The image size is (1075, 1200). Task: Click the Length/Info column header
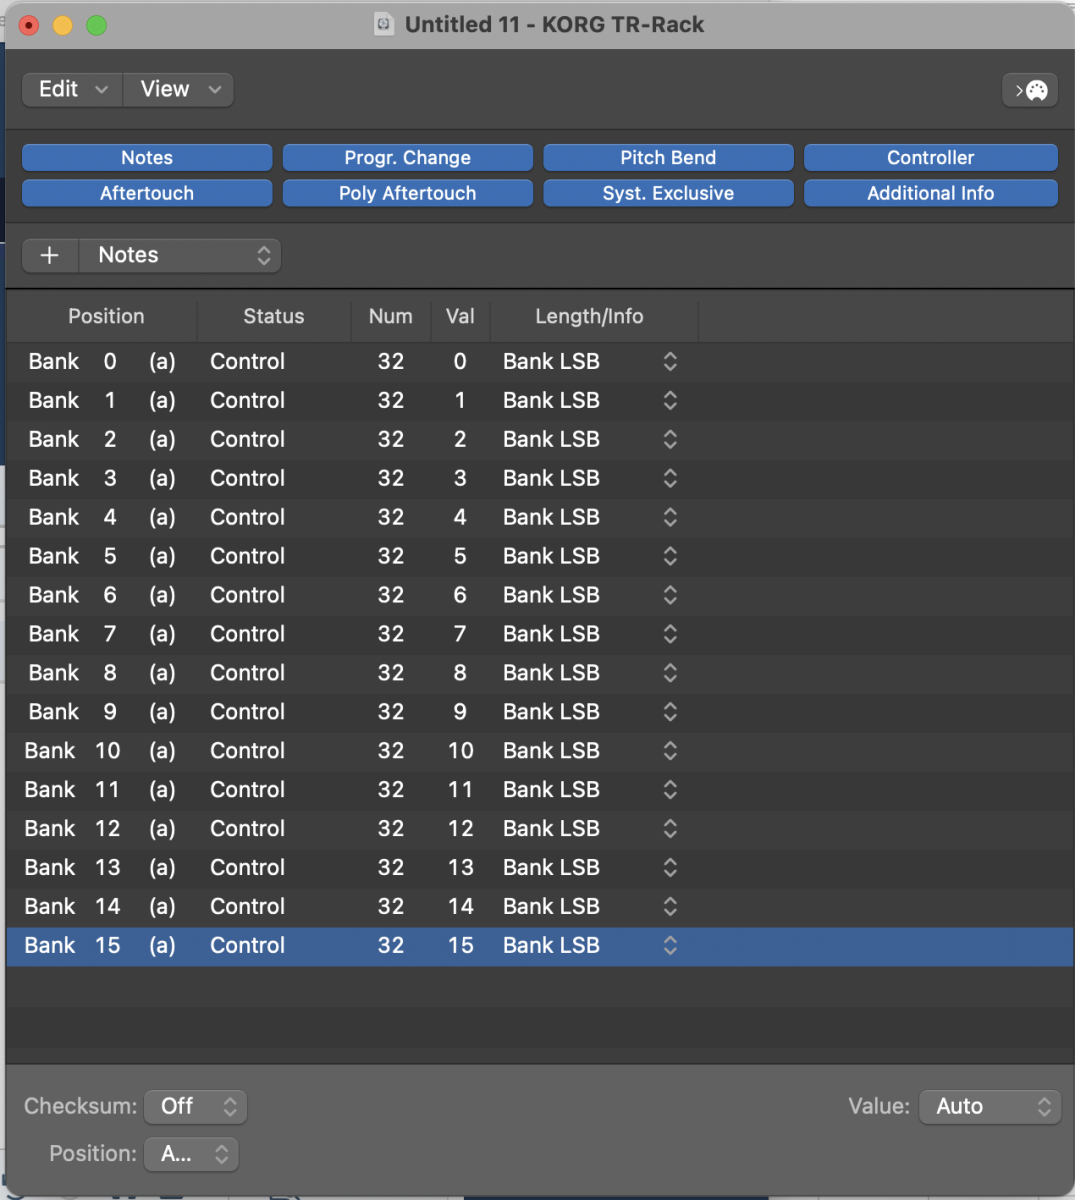589,317
